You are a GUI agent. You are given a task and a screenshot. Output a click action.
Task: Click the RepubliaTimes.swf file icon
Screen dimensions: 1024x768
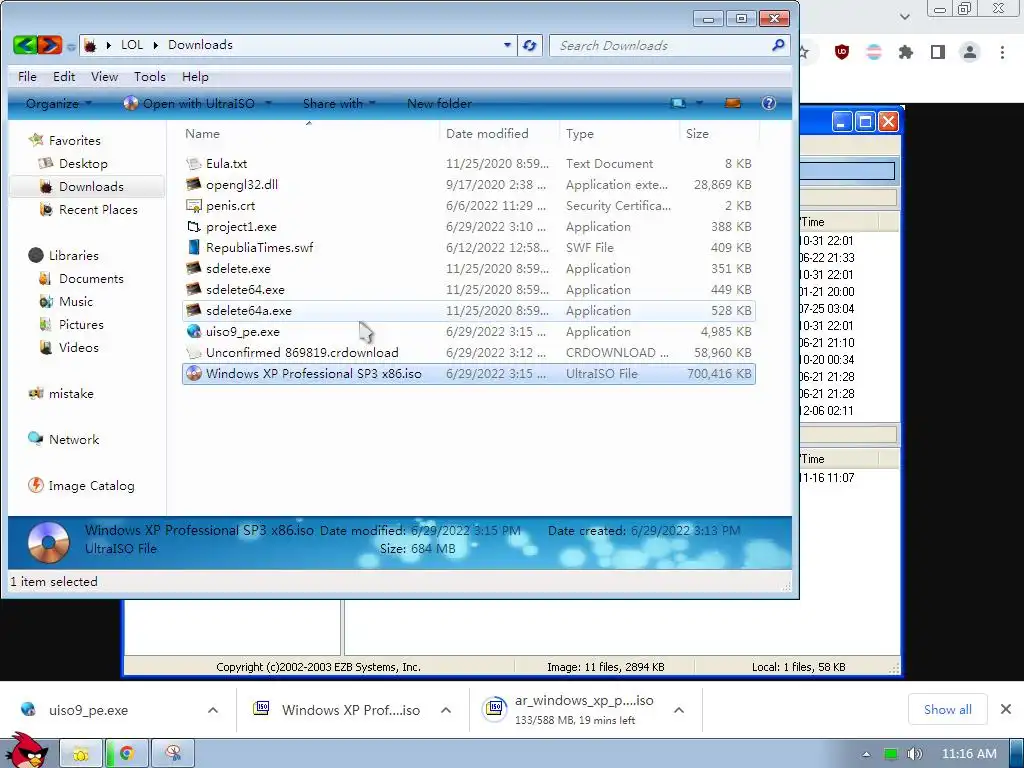click(193, 248)
